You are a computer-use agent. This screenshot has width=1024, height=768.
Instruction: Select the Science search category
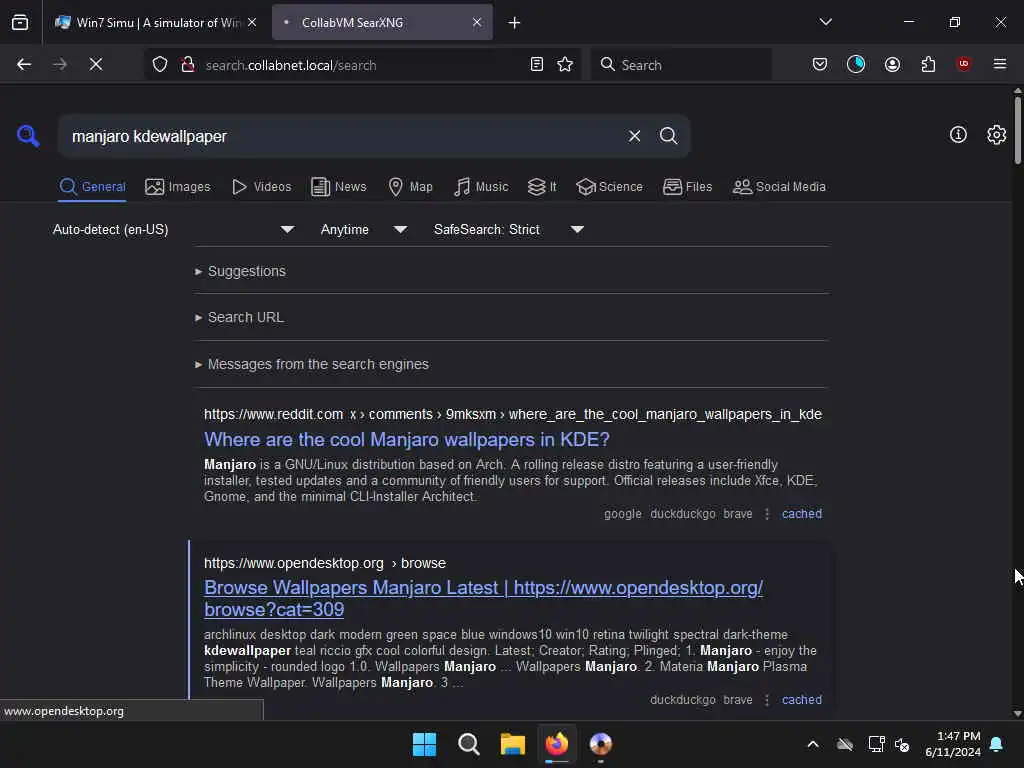click(x=609, y=187)
